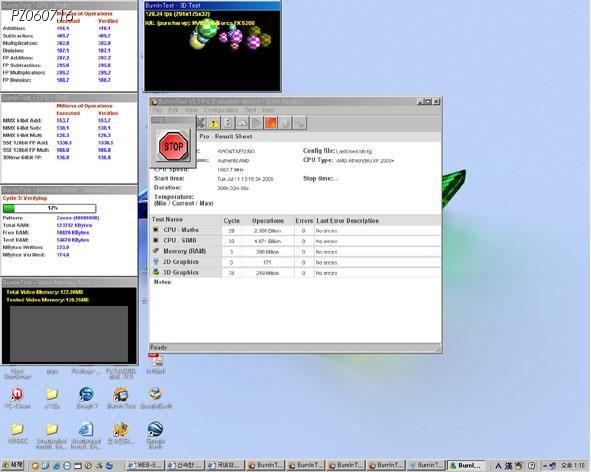Select the 3D Graphics test row
This screenshot has height=472, width=591.
[295, 273]
